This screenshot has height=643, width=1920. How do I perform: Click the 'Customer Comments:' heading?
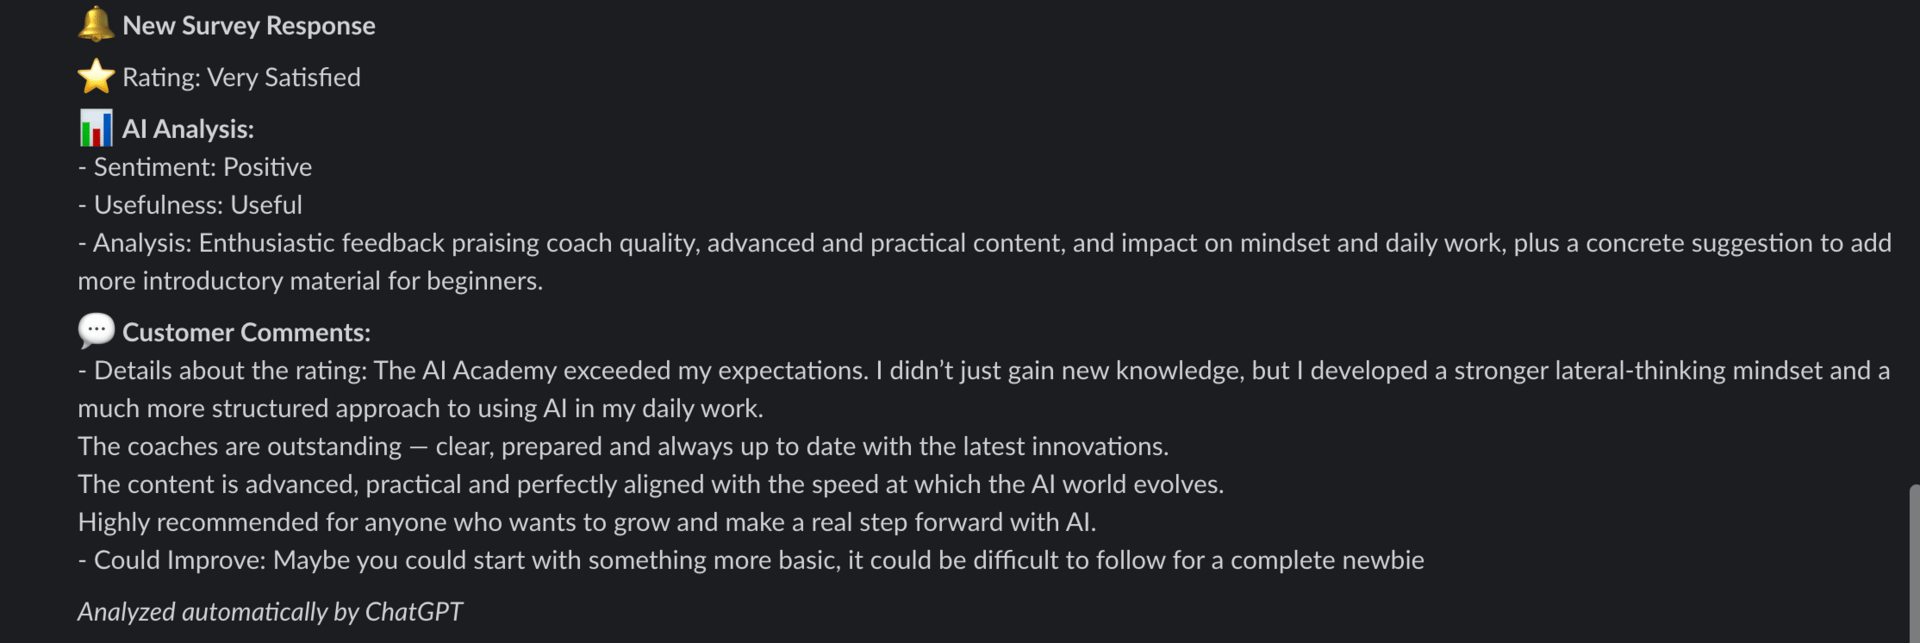click(x=246, y=332)
